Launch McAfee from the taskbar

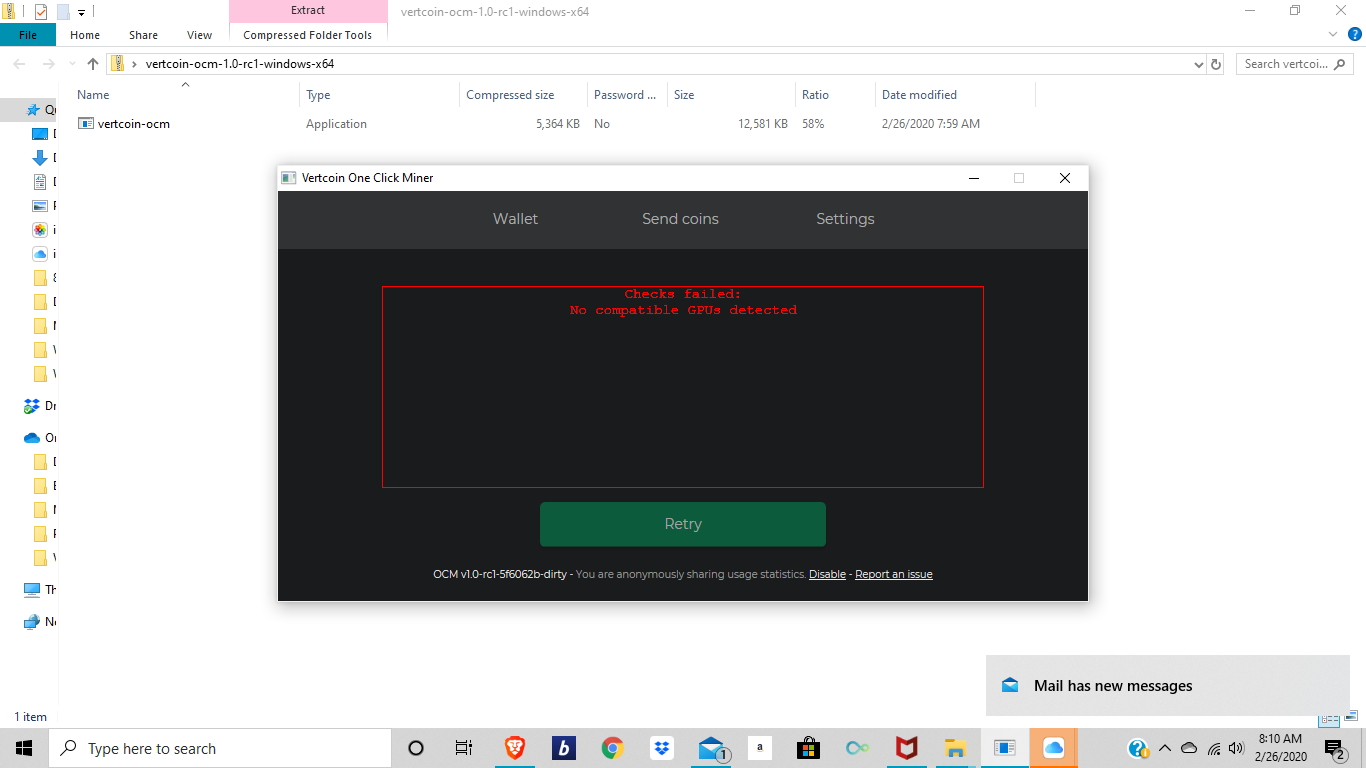pyautogui.click(x=906, y=747)
